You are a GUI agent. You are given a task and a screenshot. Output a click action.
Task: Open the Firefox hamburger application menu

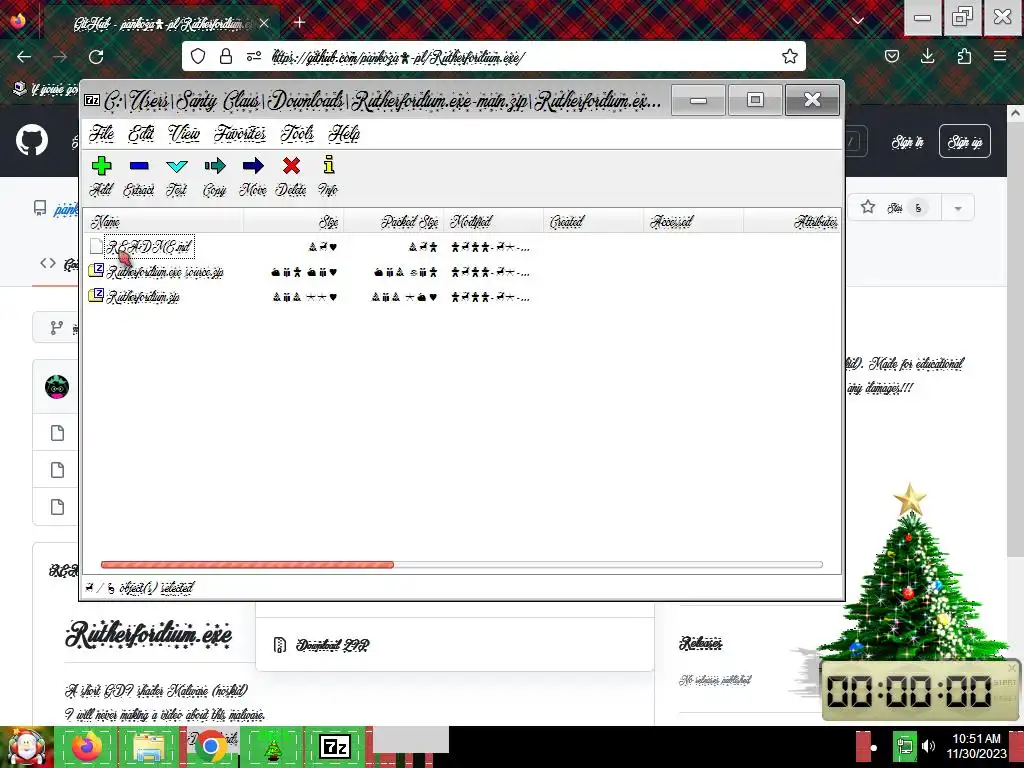(x=1000, y=56)
